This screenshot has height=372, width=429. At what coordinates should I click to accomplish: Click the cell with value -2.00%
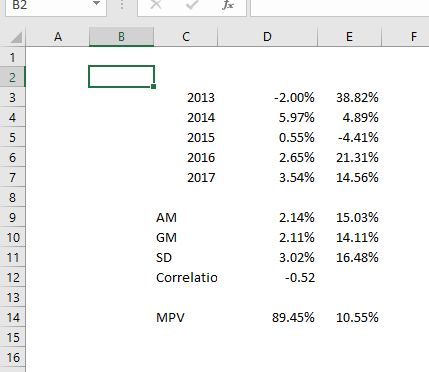pyautogui.click(x=267, y=97)
